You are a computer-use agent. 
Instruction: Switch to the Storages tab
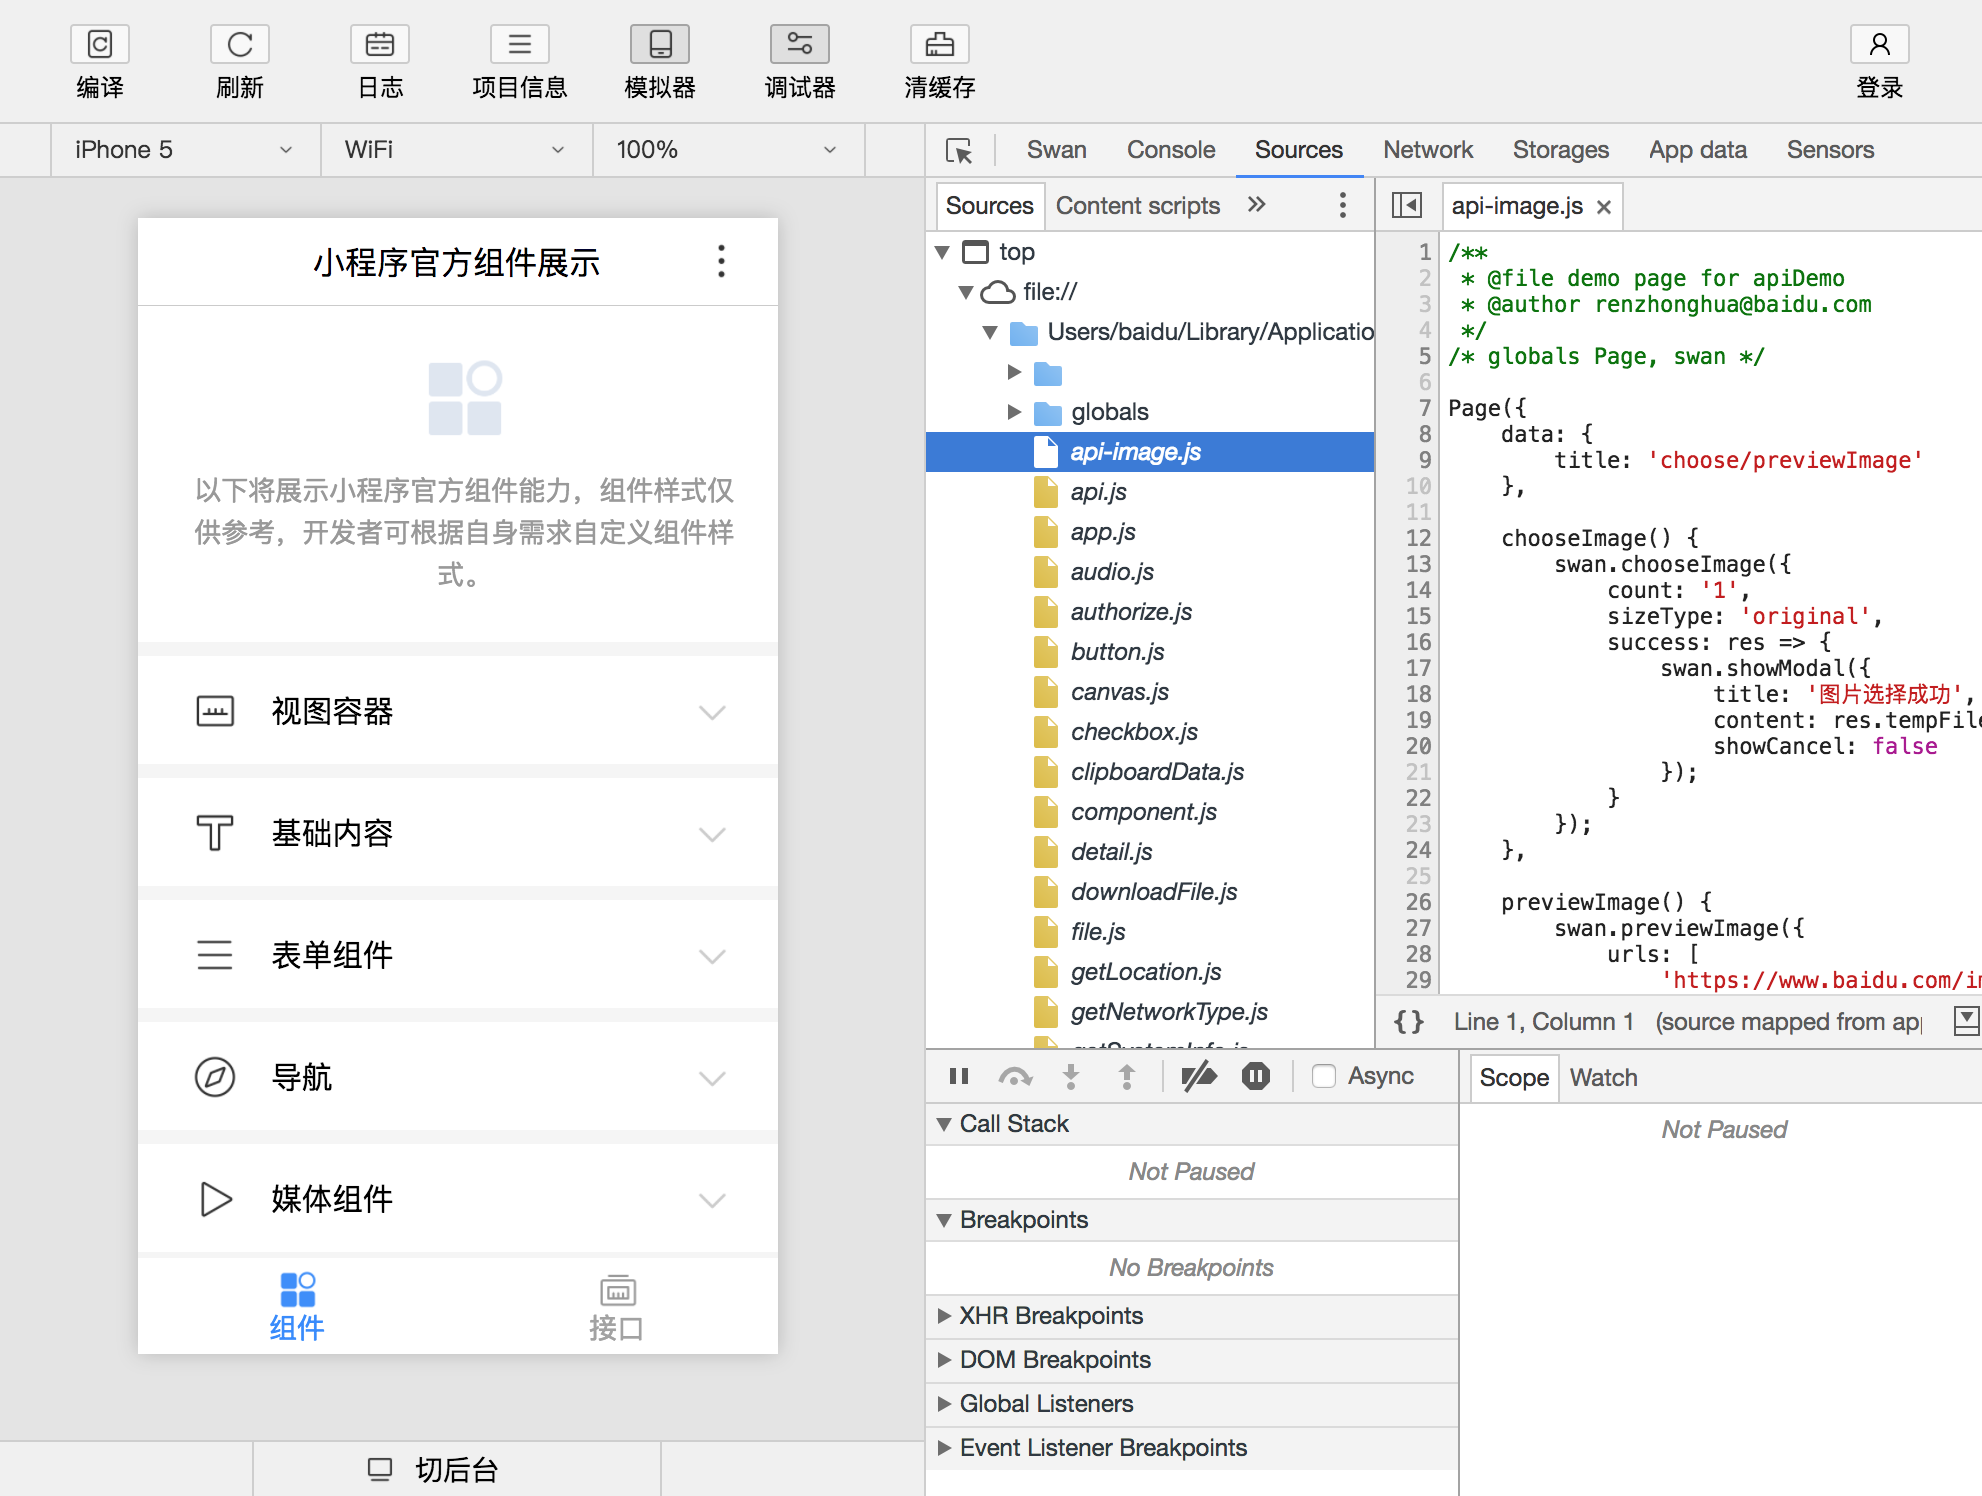[x=1561, y=150]
